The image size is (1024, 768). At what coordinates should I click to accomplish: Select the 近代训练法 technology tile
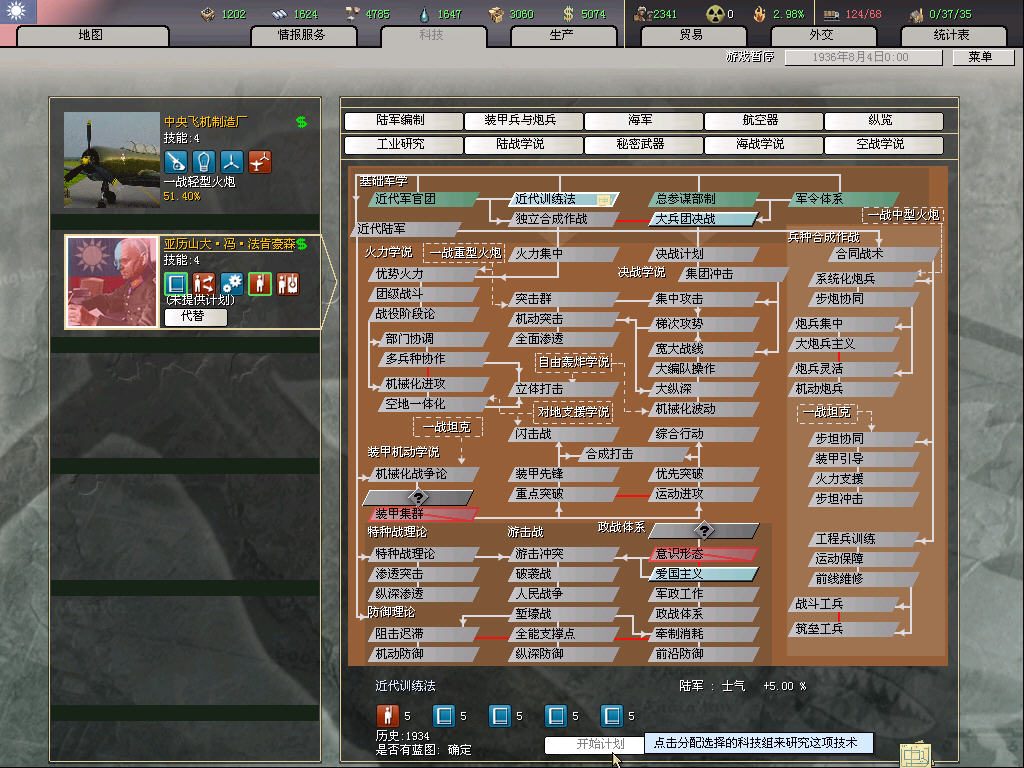coord(562,199)
